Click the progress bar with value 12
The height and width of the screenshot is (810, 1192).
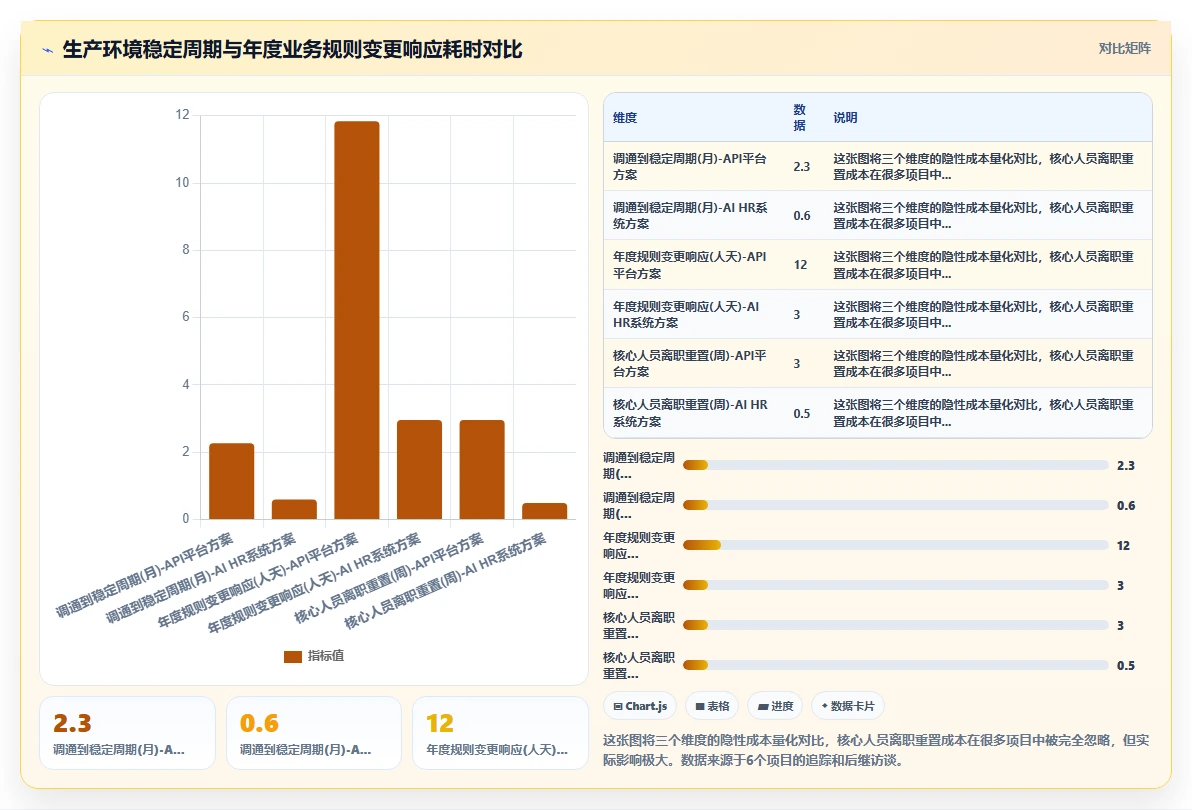click(x=896, y=546)
